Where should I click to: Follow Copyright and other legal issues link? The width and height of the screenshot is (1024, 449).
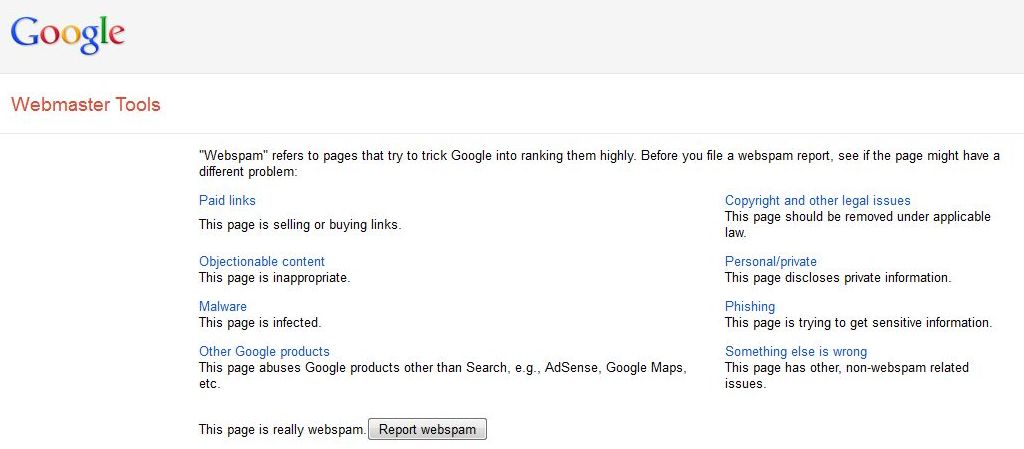pyautogui.click(x=818, y=200)
